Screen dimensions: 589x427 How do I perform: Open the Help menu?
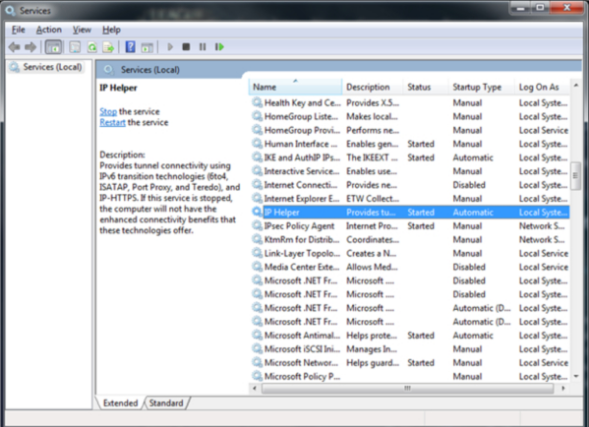(111, 30)
